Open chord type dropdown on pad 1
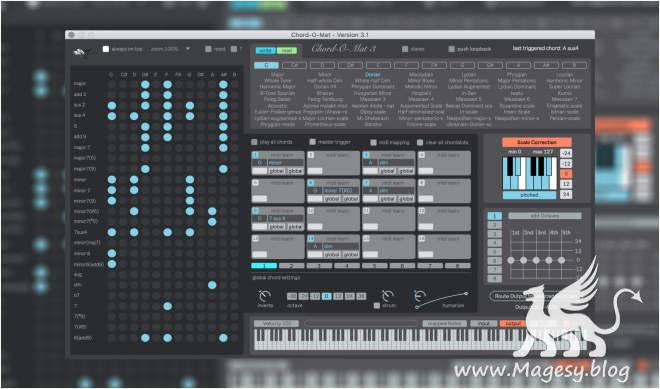The width and height of the screenshot is (660, 389). coord(286,163)
